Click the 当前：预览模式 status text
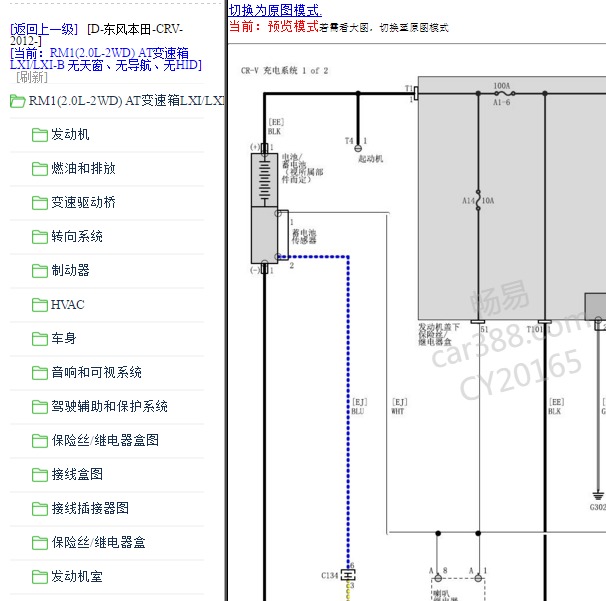 (x=274, y=27)
